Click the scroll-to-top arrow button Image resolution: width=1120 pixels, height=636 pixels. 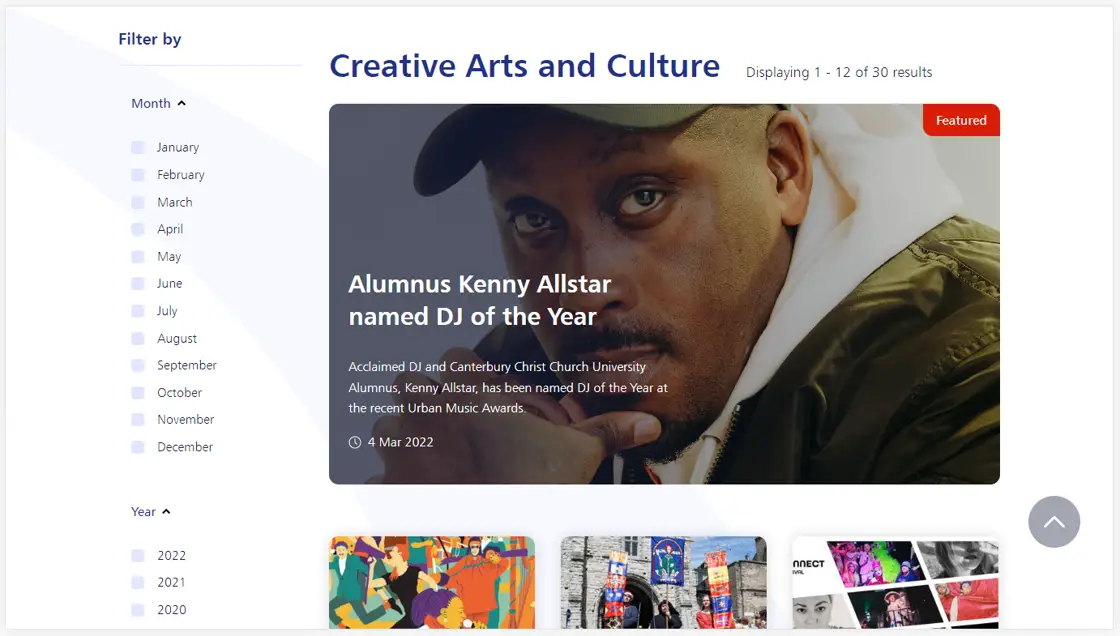(x=1054, y=522)
